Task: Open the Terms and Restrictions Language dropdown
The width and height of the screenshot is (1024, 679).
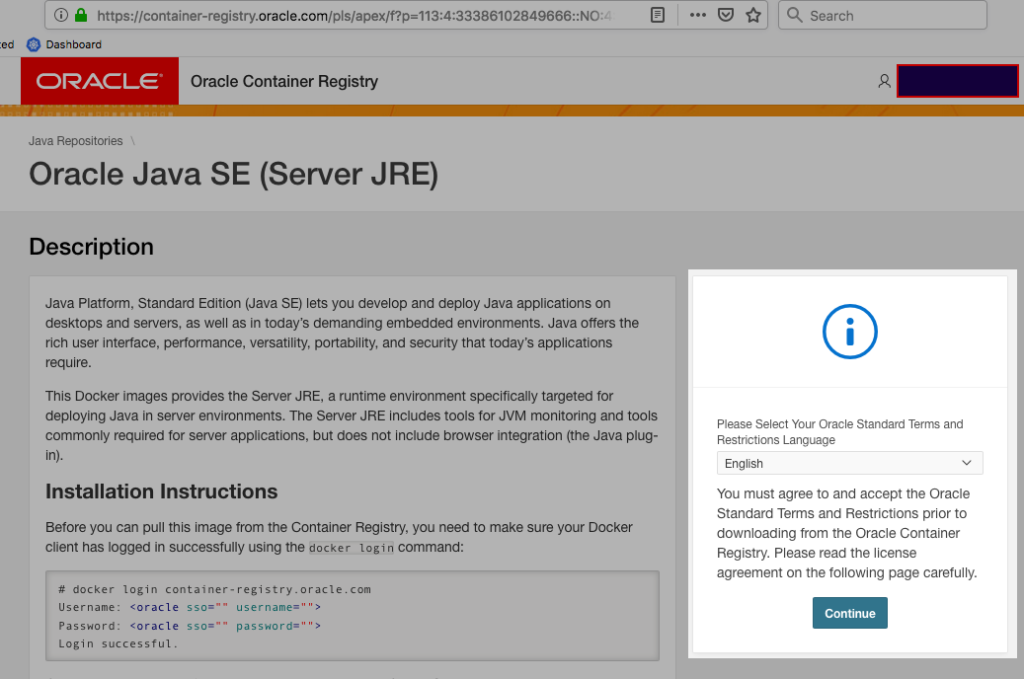Action: click(849, 463)
